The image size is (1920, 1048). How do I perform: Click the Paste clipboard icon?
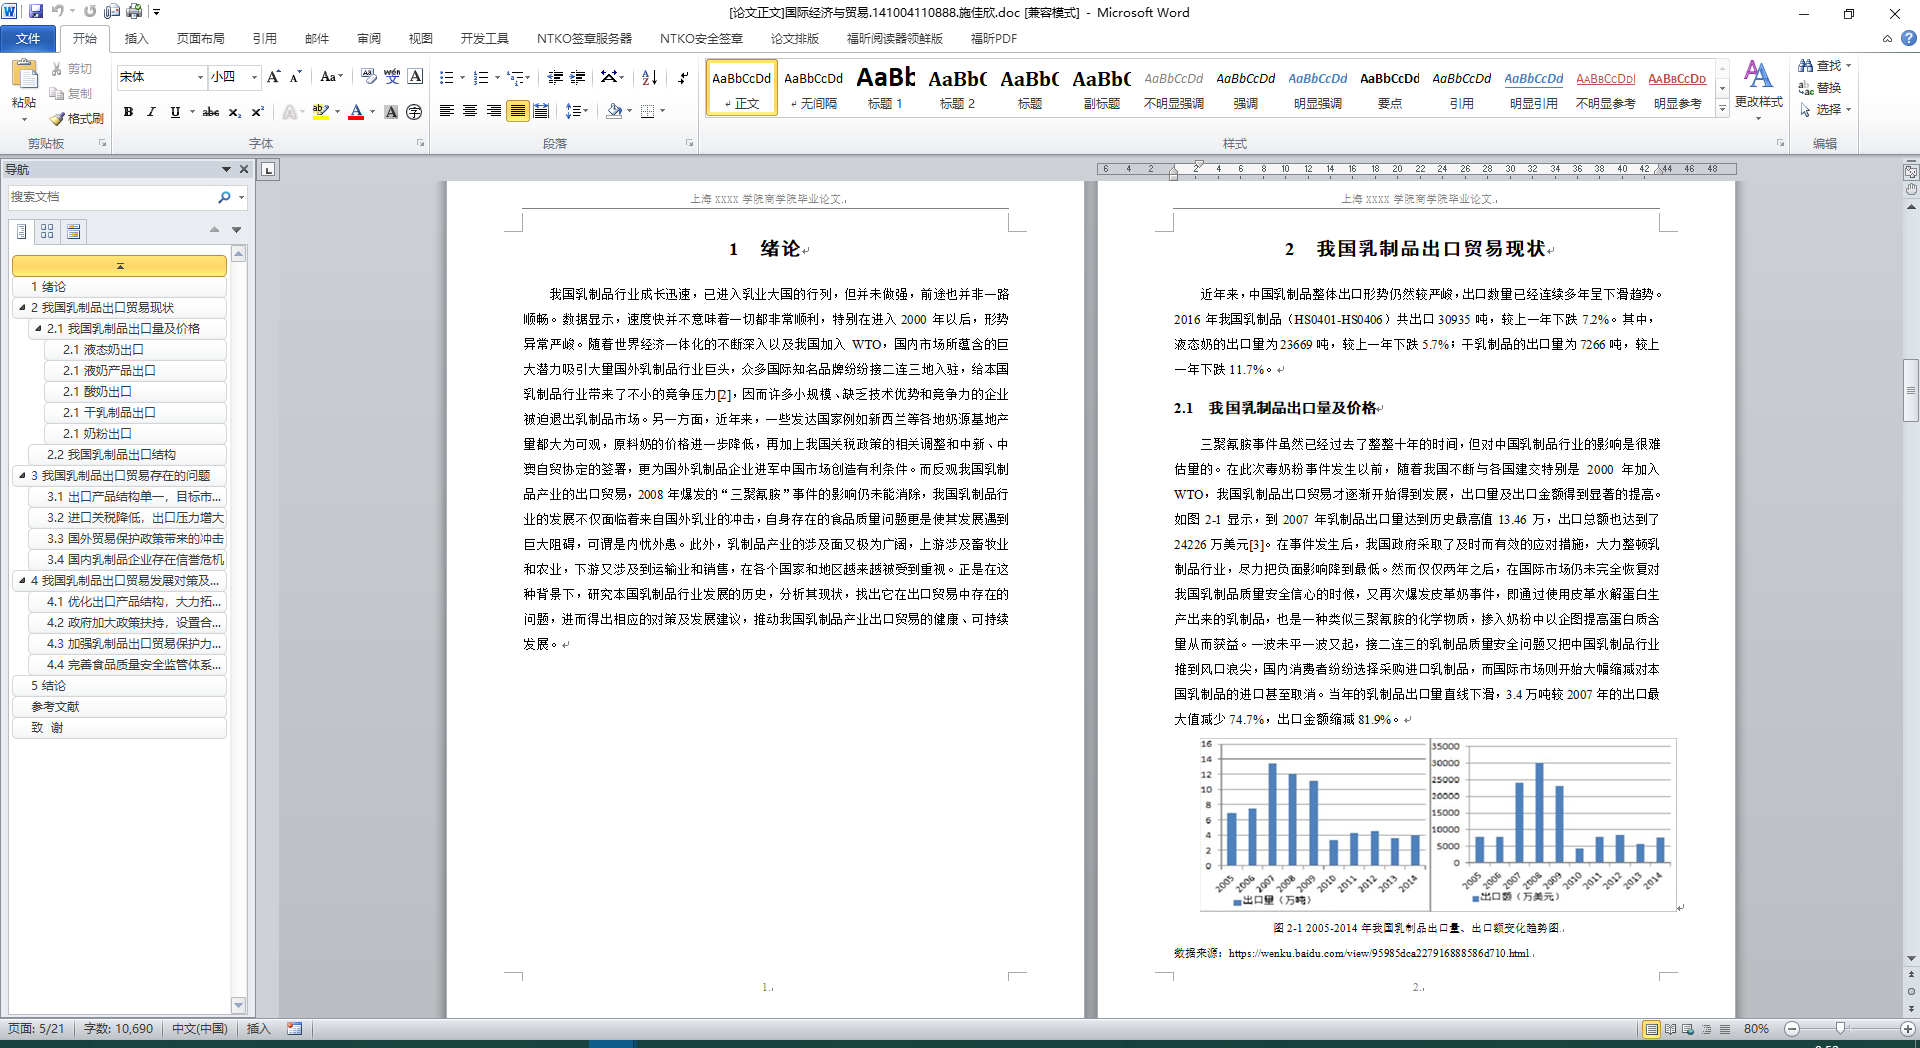(x=24, y=75)
